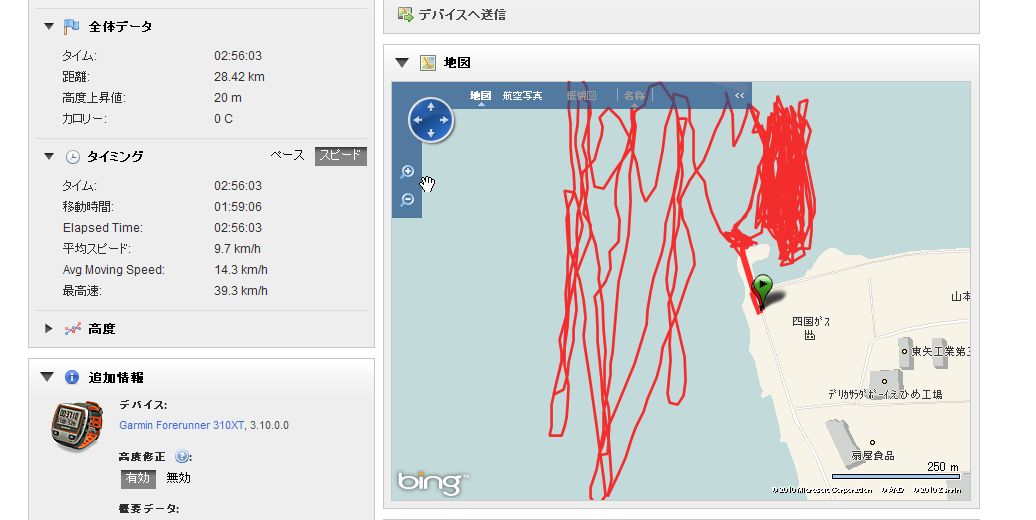Switch timing display to ペース
Screen dimensions: 1036x520
(287, 156)
